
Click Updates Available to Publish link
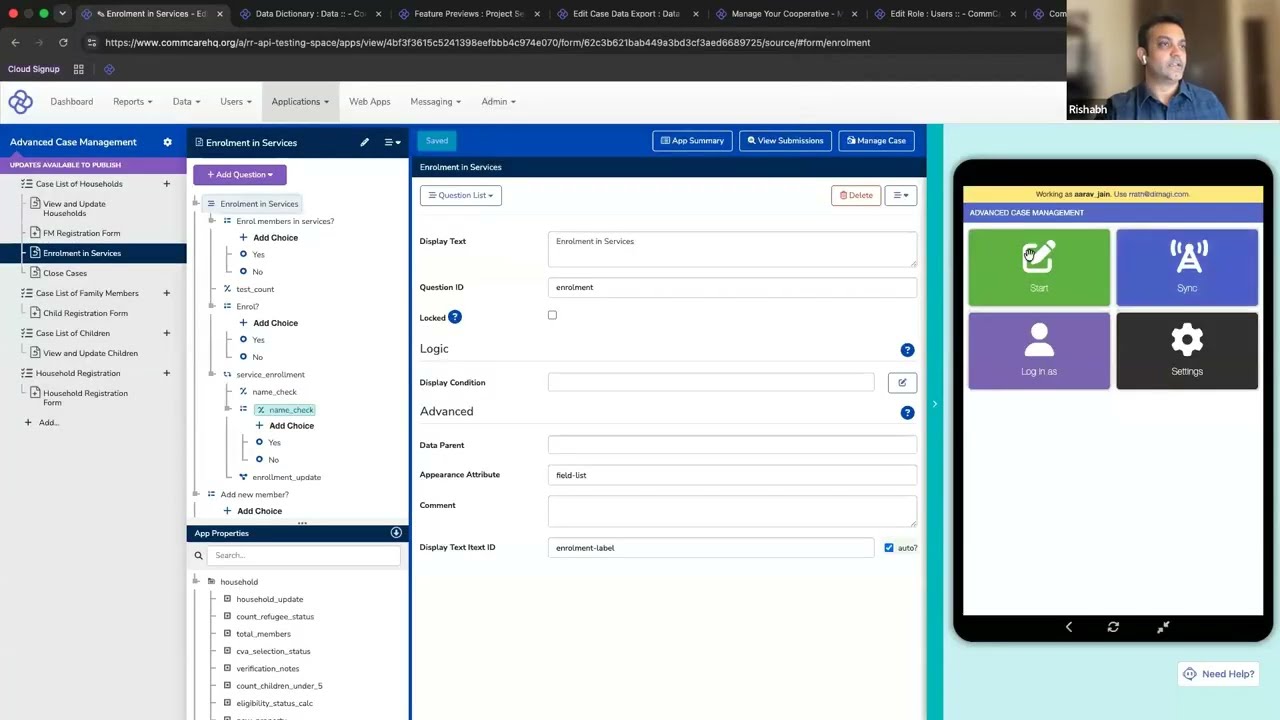point(65,165)
